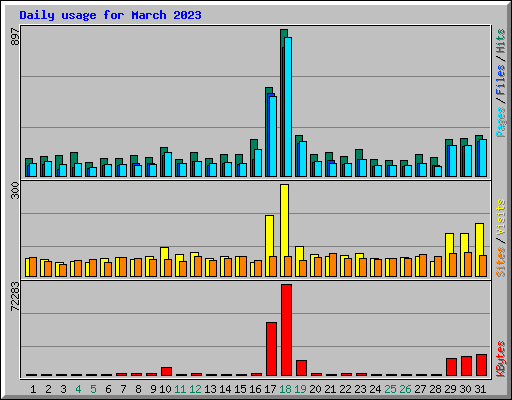Click day 5 on the x-axis
This screenshot has width=512, height=400.
[x=93, y=389]
